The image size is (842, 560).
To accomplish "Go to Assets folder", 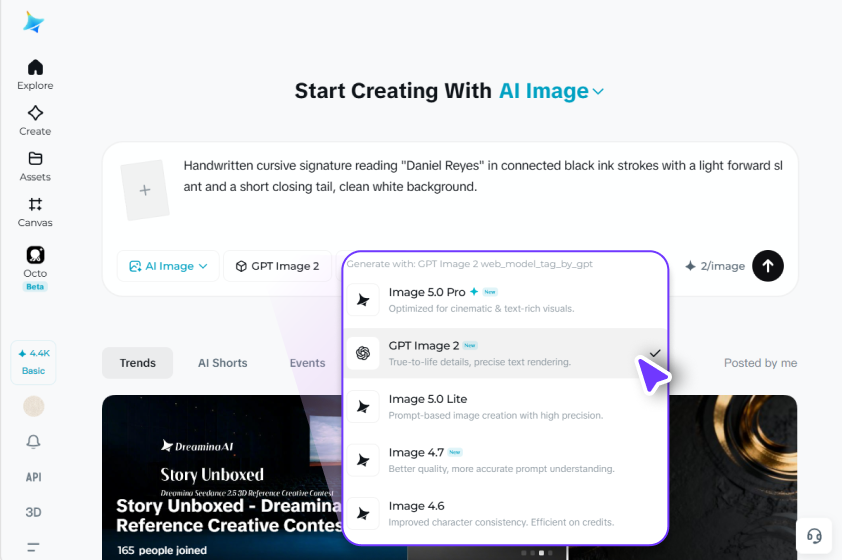I will 35,166.
